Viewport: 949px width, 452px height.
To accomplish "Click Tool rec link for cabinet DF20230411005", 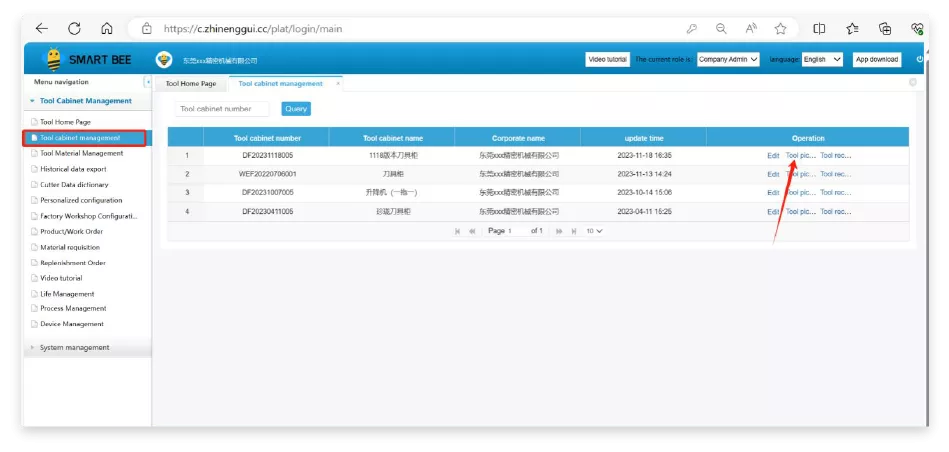I will pos(836,212).
